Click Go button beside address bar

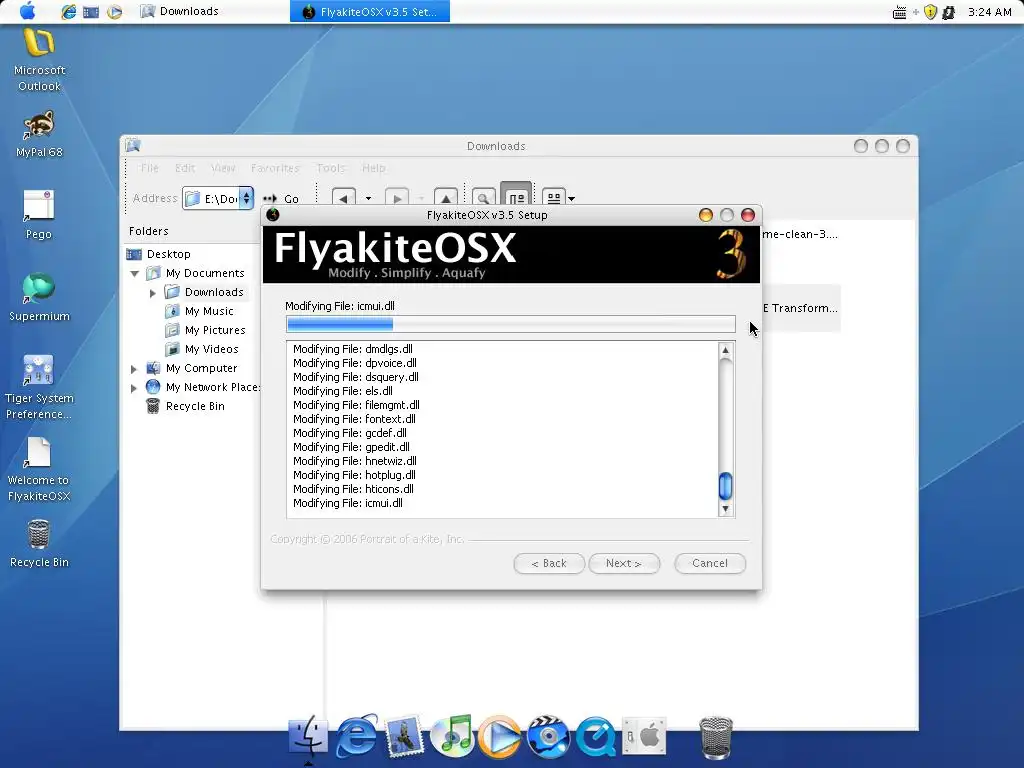pos(281,199)
